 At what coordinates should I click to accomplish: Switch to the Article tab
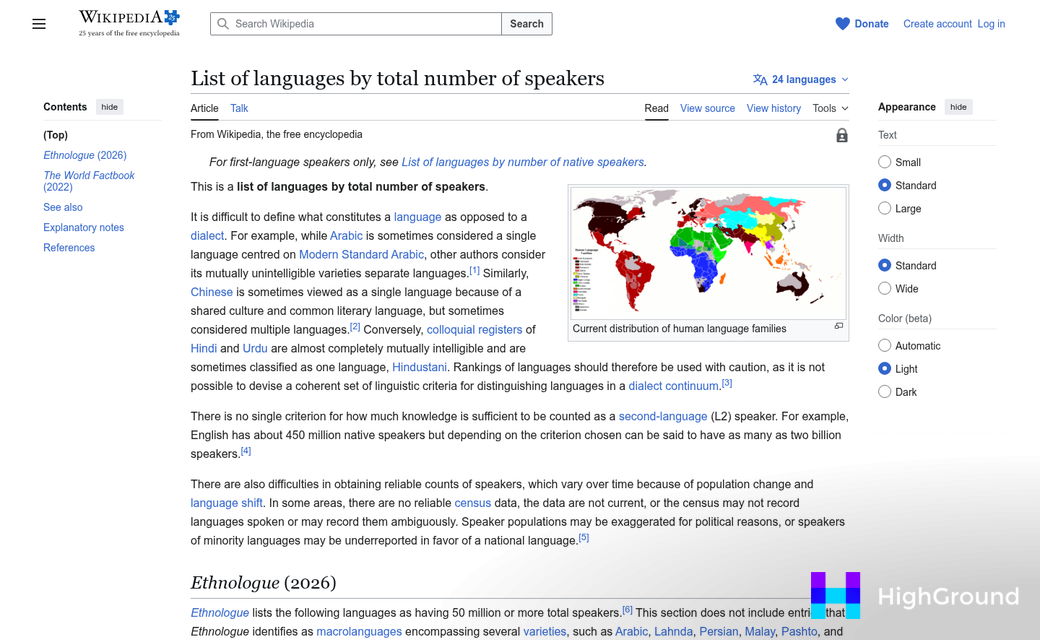pos(204,108)
